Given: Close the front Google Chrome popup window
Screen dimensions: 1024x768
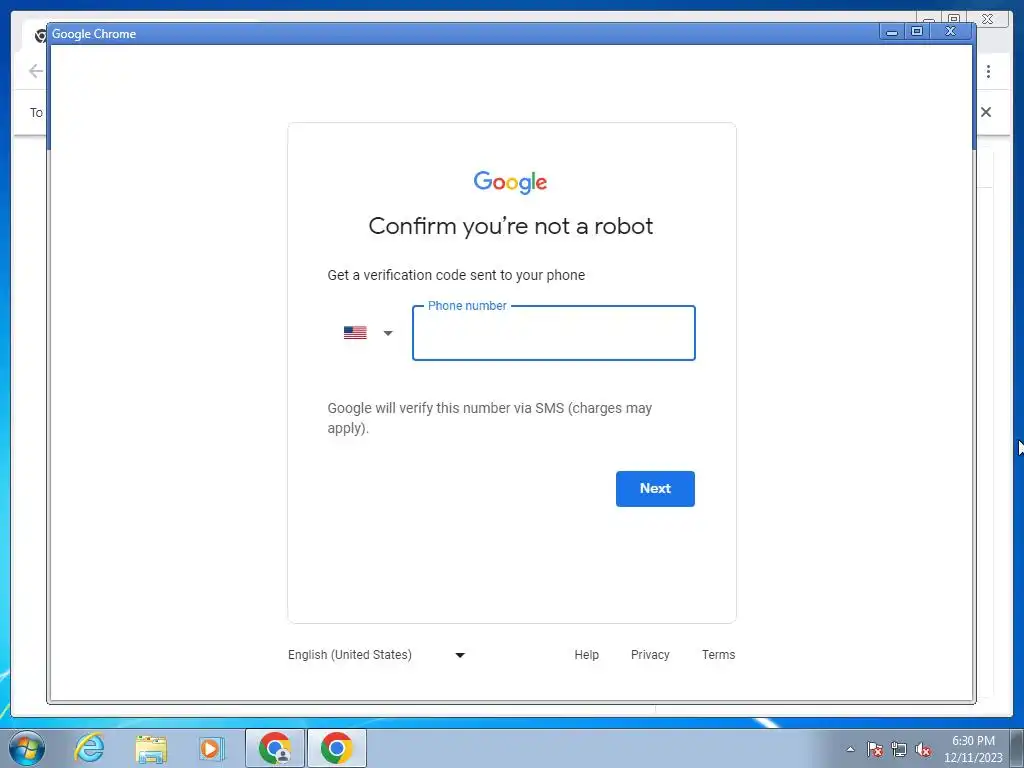Looking at the screenshot, I should click(951, 31).
